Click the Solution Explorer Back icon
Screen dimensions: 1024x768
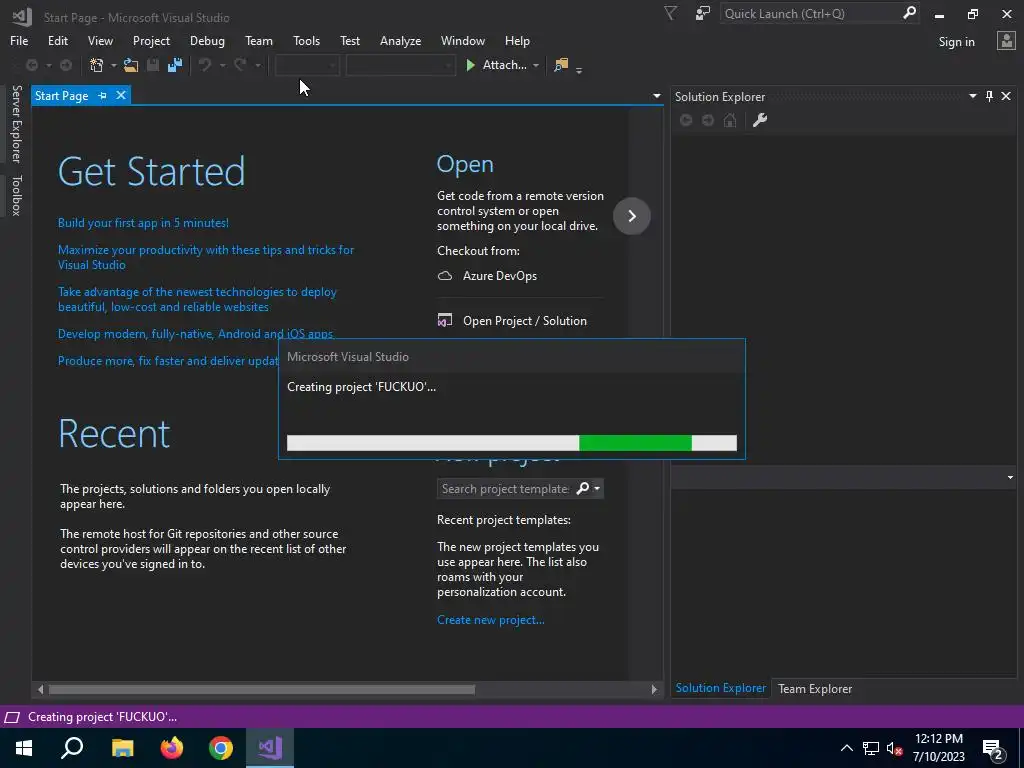686,120
